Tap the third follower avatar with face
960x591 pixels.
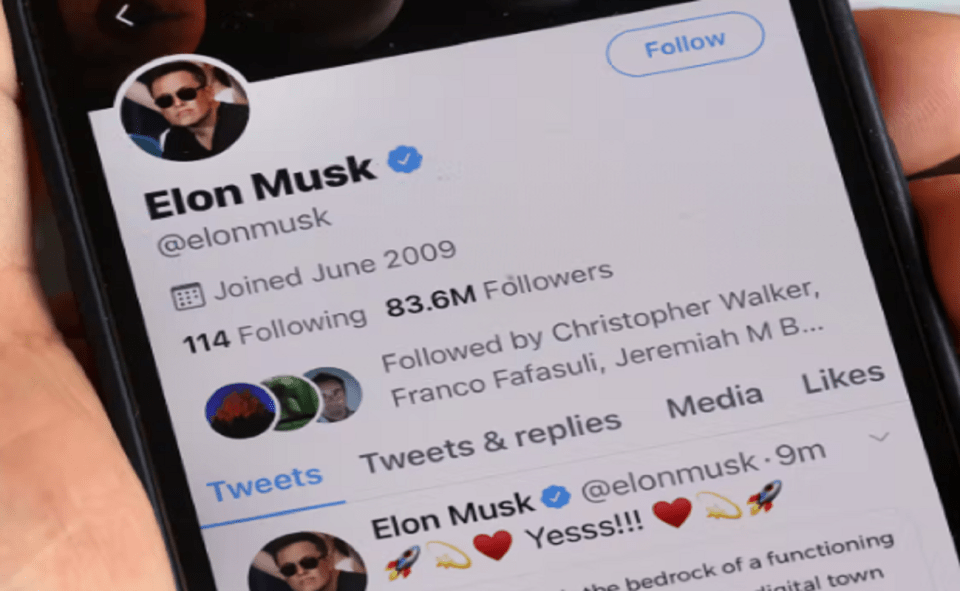coord(335,394)
